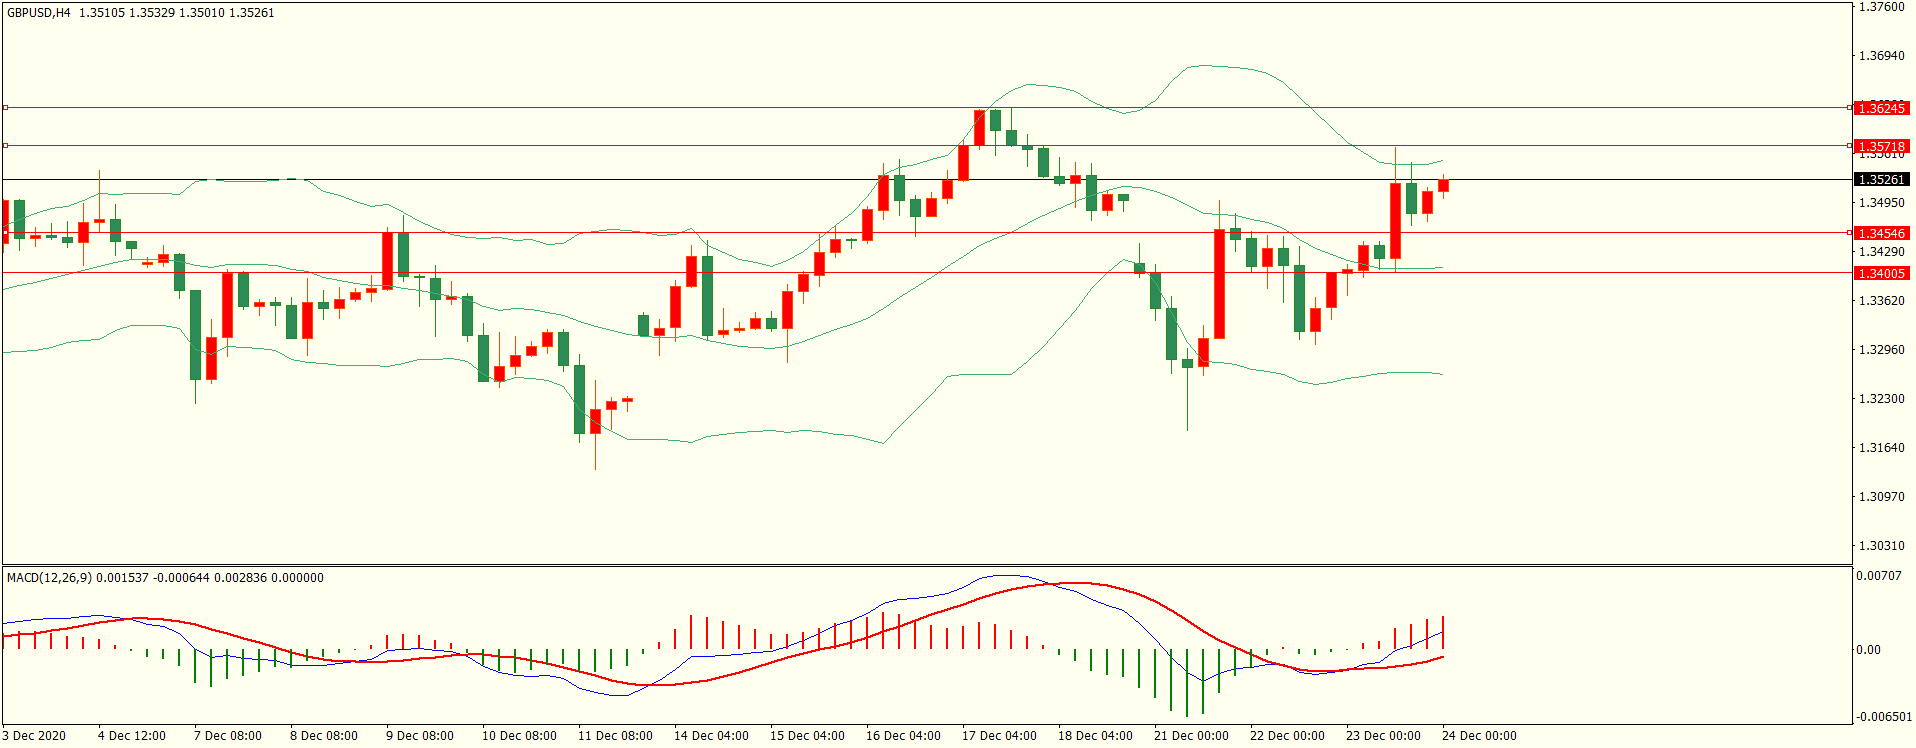Select the horizontal line drawn at 1.34005
The width and height of the screenshot is (1916, 748).
point(926,272)
